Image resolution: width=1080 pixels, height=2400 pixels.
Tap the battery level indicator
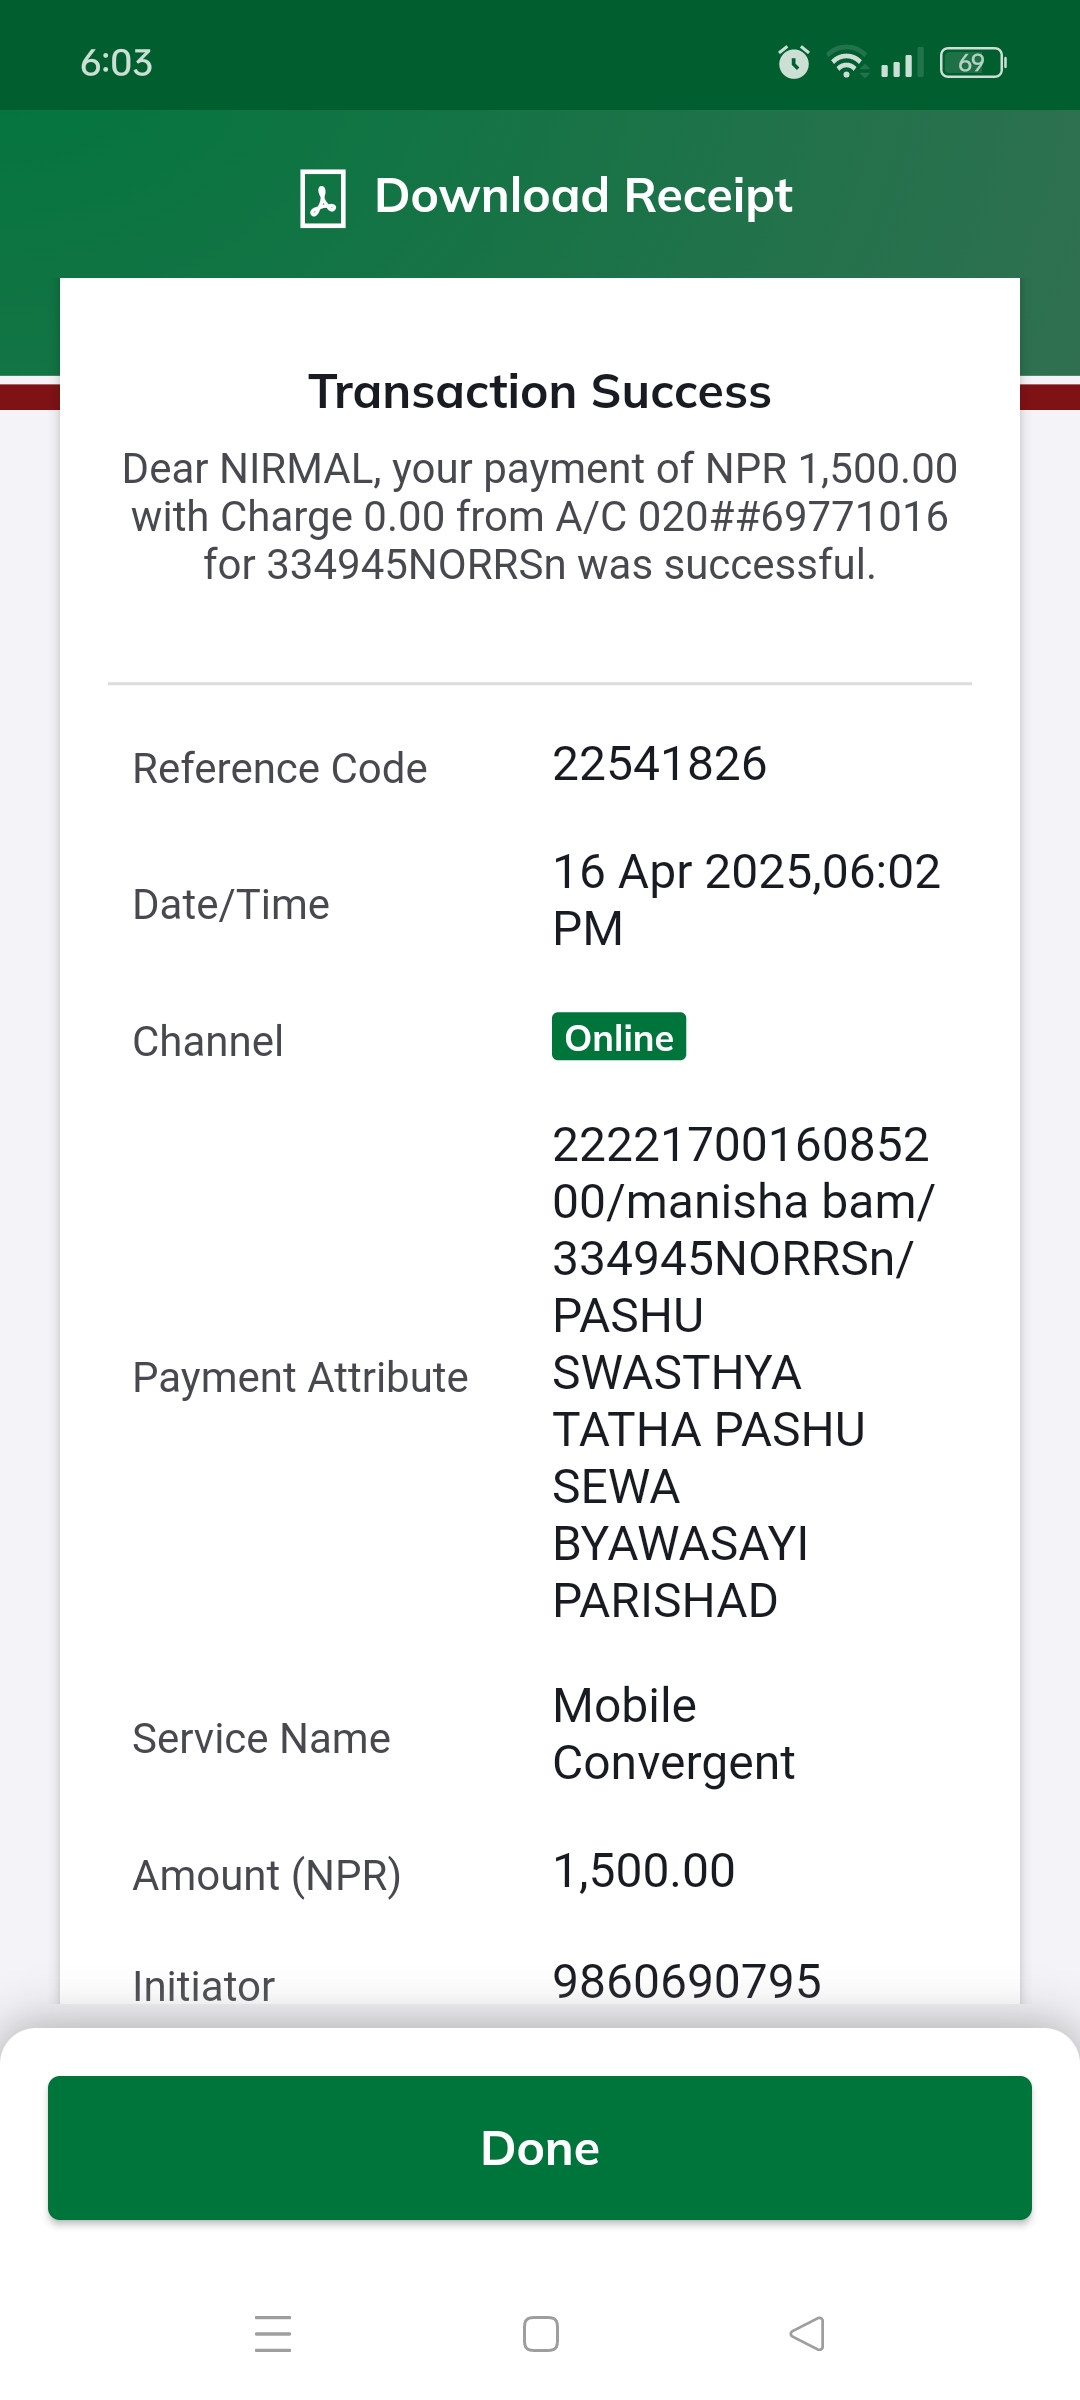coord(973,63)
